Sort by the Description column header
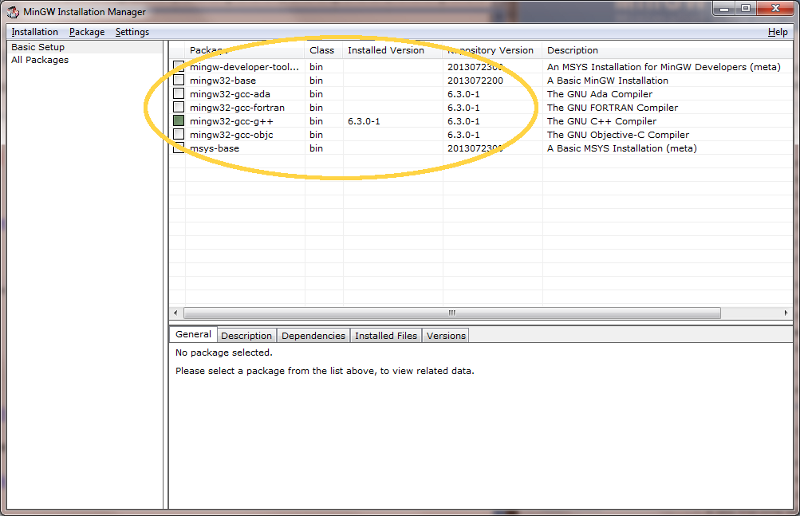The width and height of the screenshot is (800, 516). click(x=667, y=50)
